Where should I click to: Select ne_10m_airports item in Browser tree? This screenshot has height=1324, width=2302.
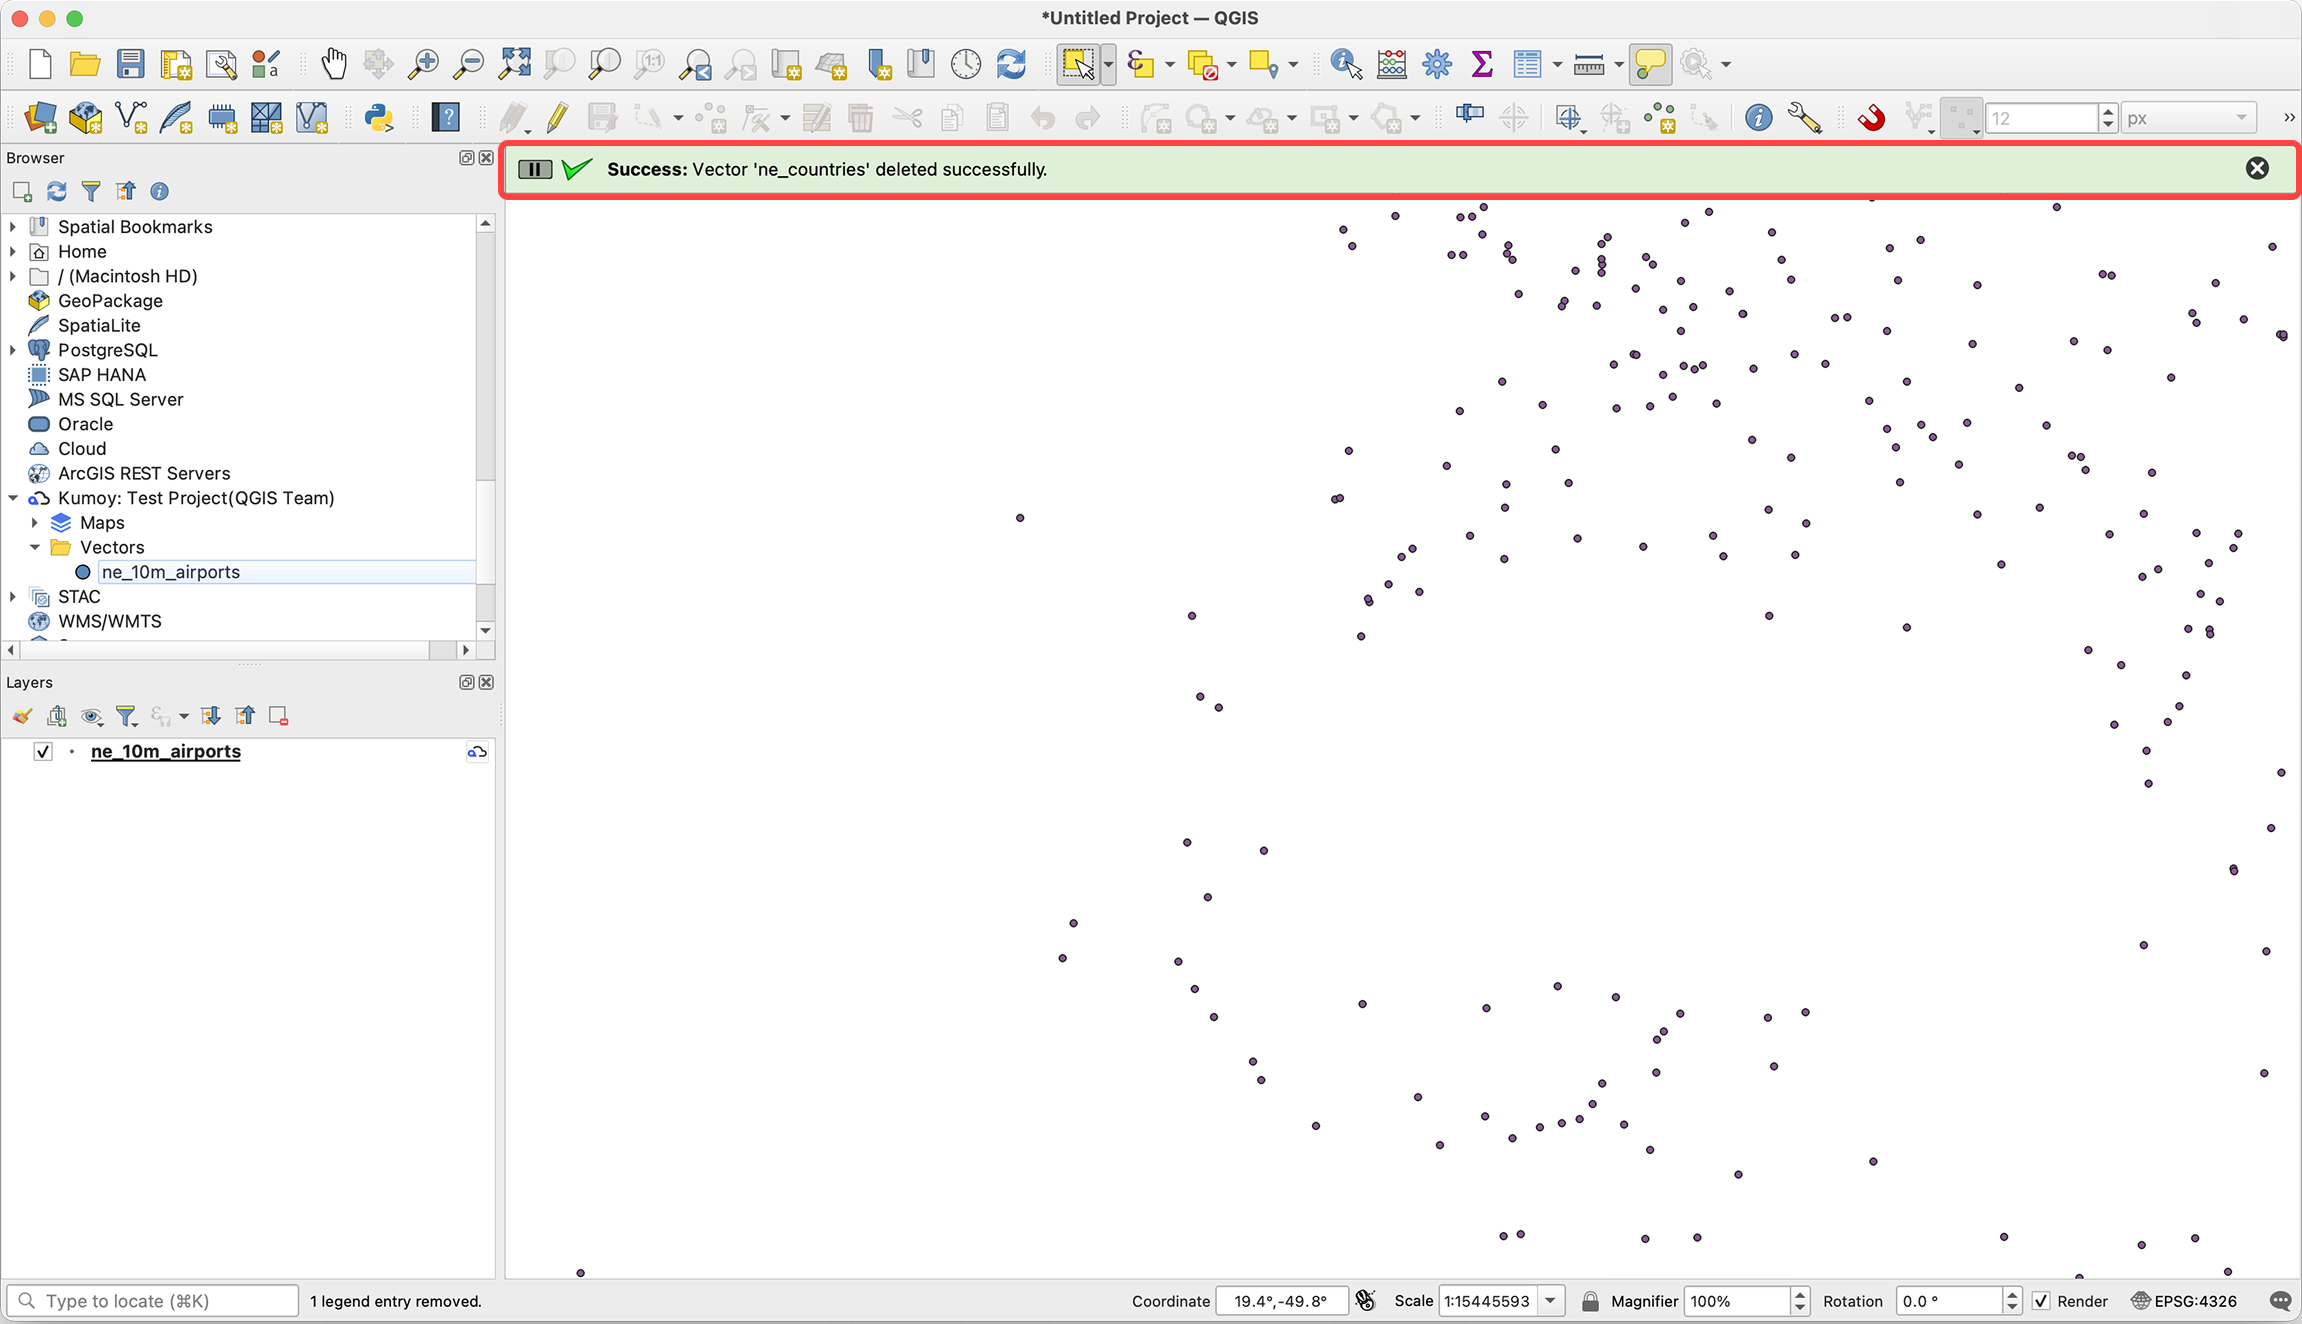pos(170,572)
